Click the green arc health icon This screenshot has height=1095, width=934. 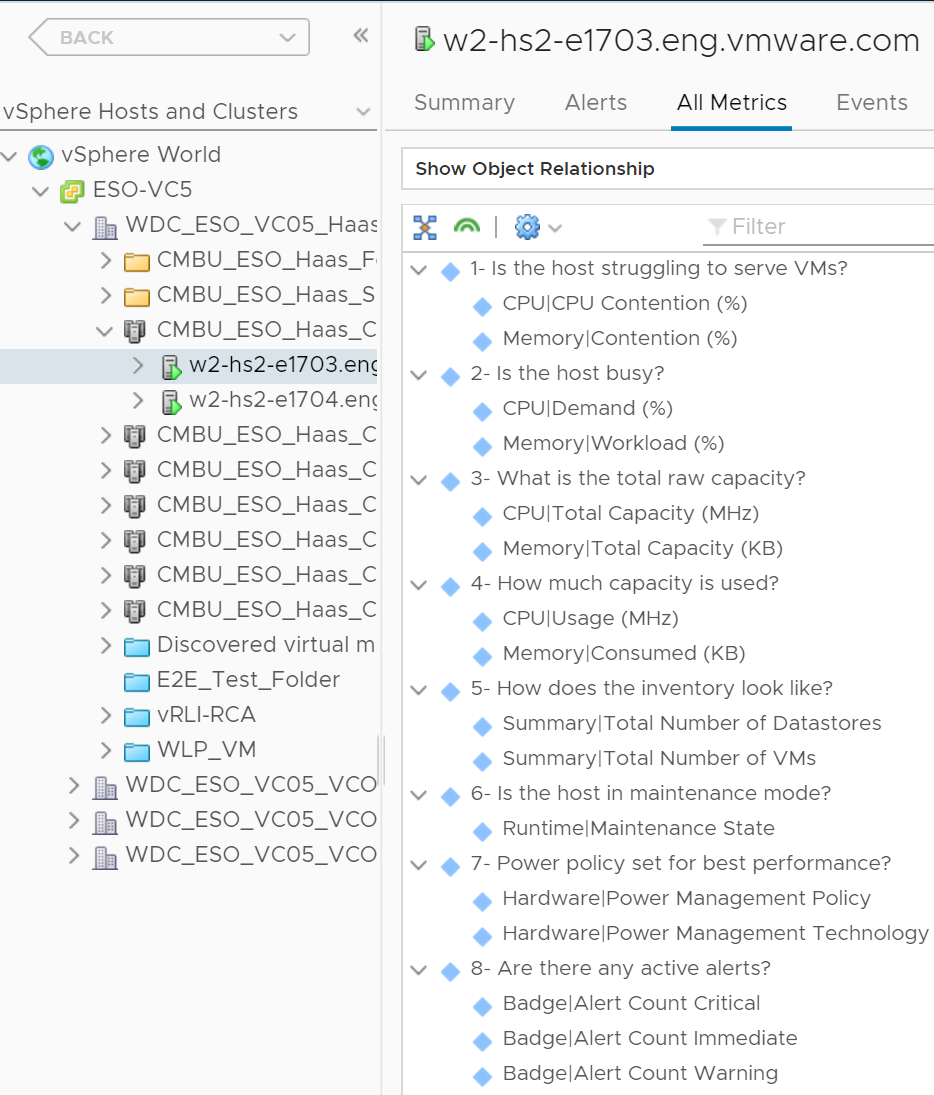click(466, 228)
